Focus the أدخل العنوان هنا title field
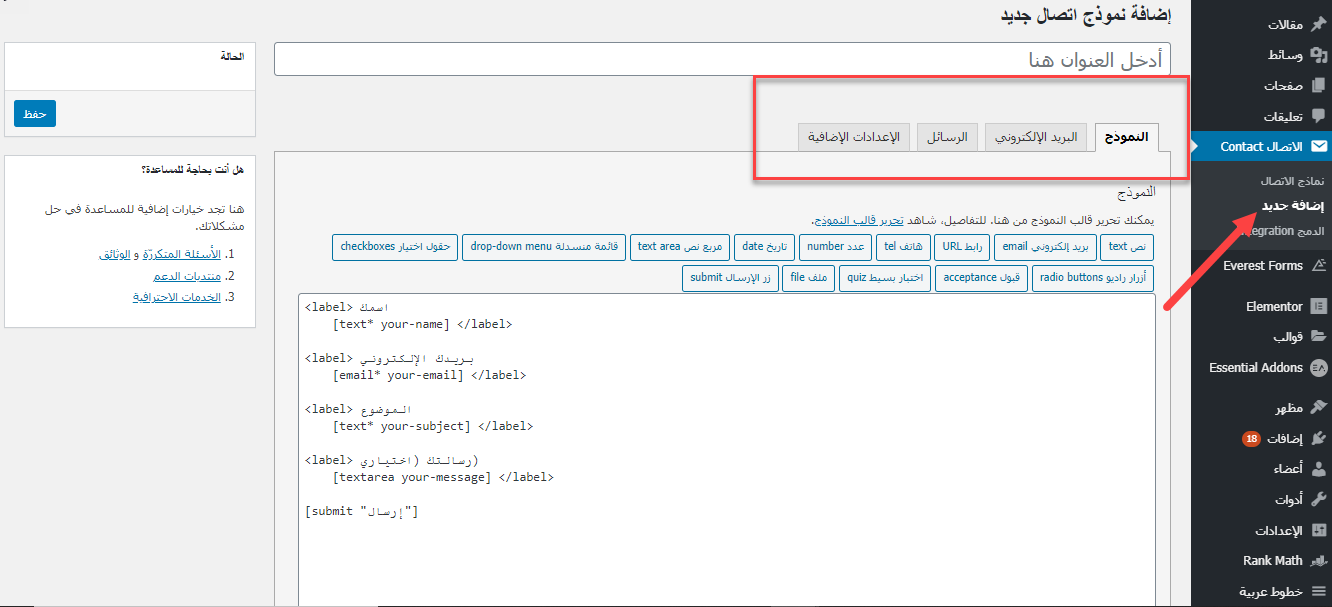 (722, 59)
